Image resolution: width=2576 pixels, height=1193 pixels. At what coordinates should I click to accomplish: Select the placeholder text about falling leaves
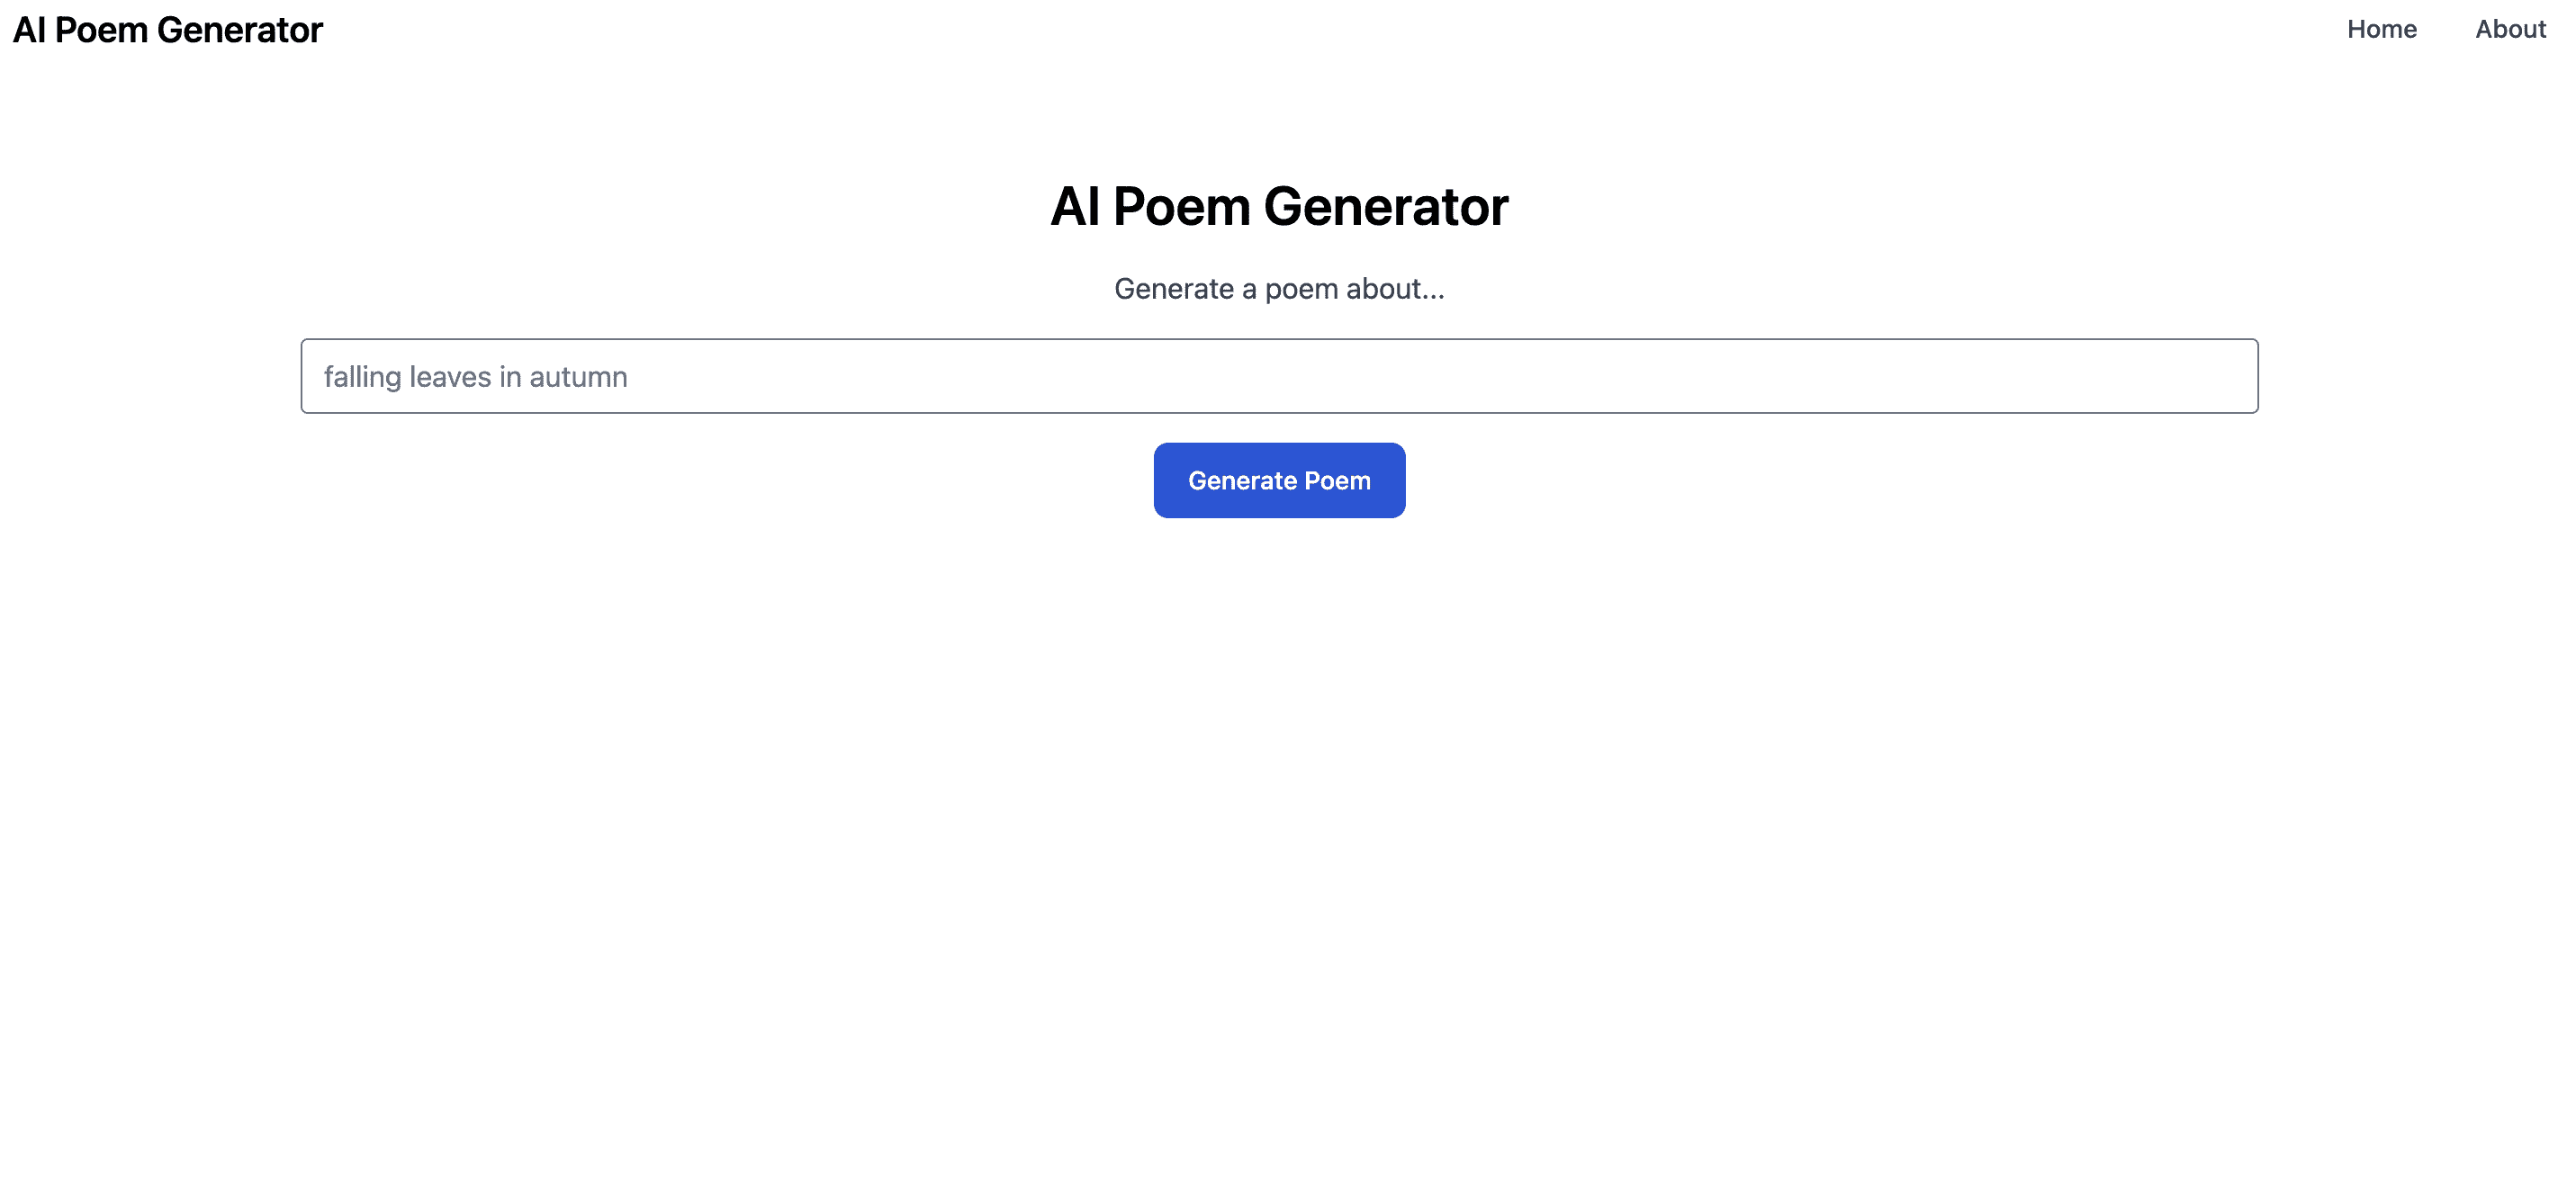tap(476, 376)
